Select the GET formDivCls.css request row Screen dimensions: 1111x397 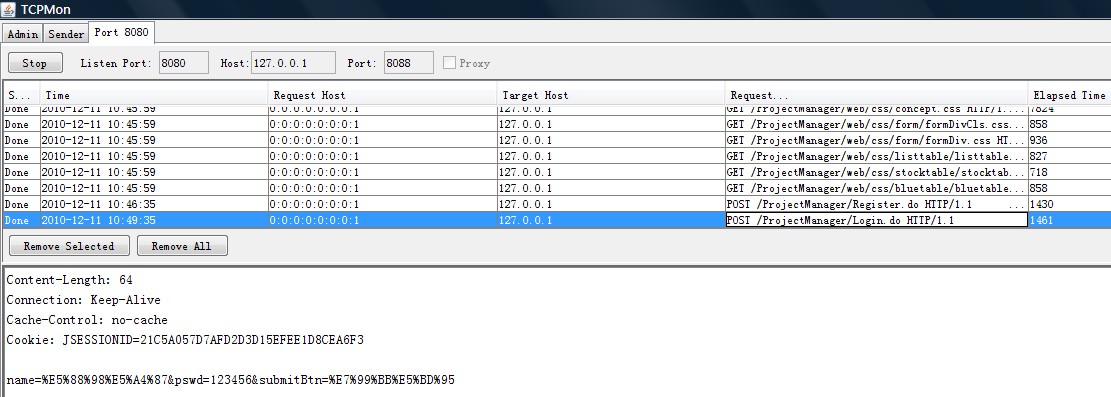pos(556,124)
